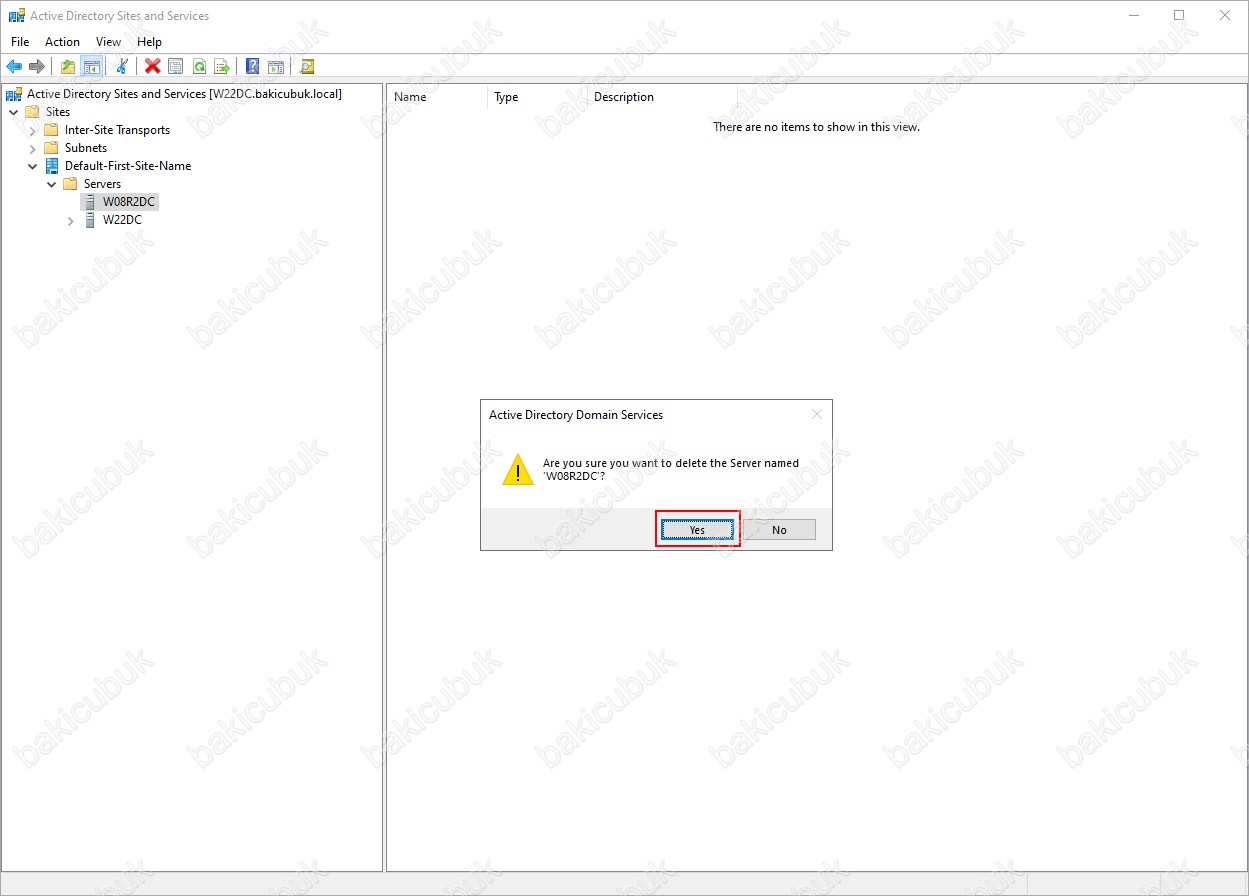
Task: Select the Subnets tree item
Action: (x=86, y=148)
